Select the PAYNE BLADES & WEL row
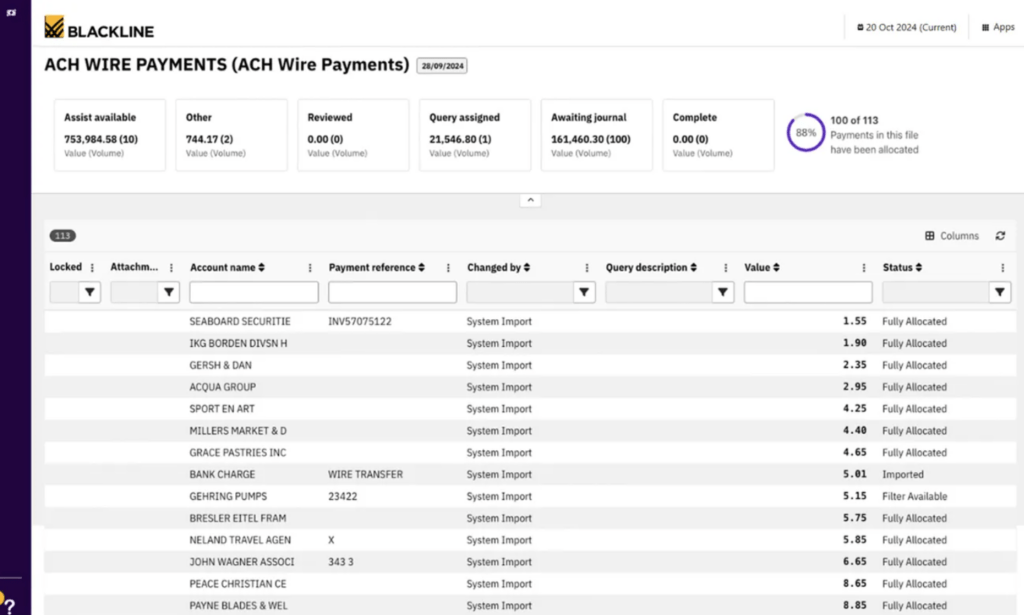Viewport: 1024px width, 615px height. (530, 606)
